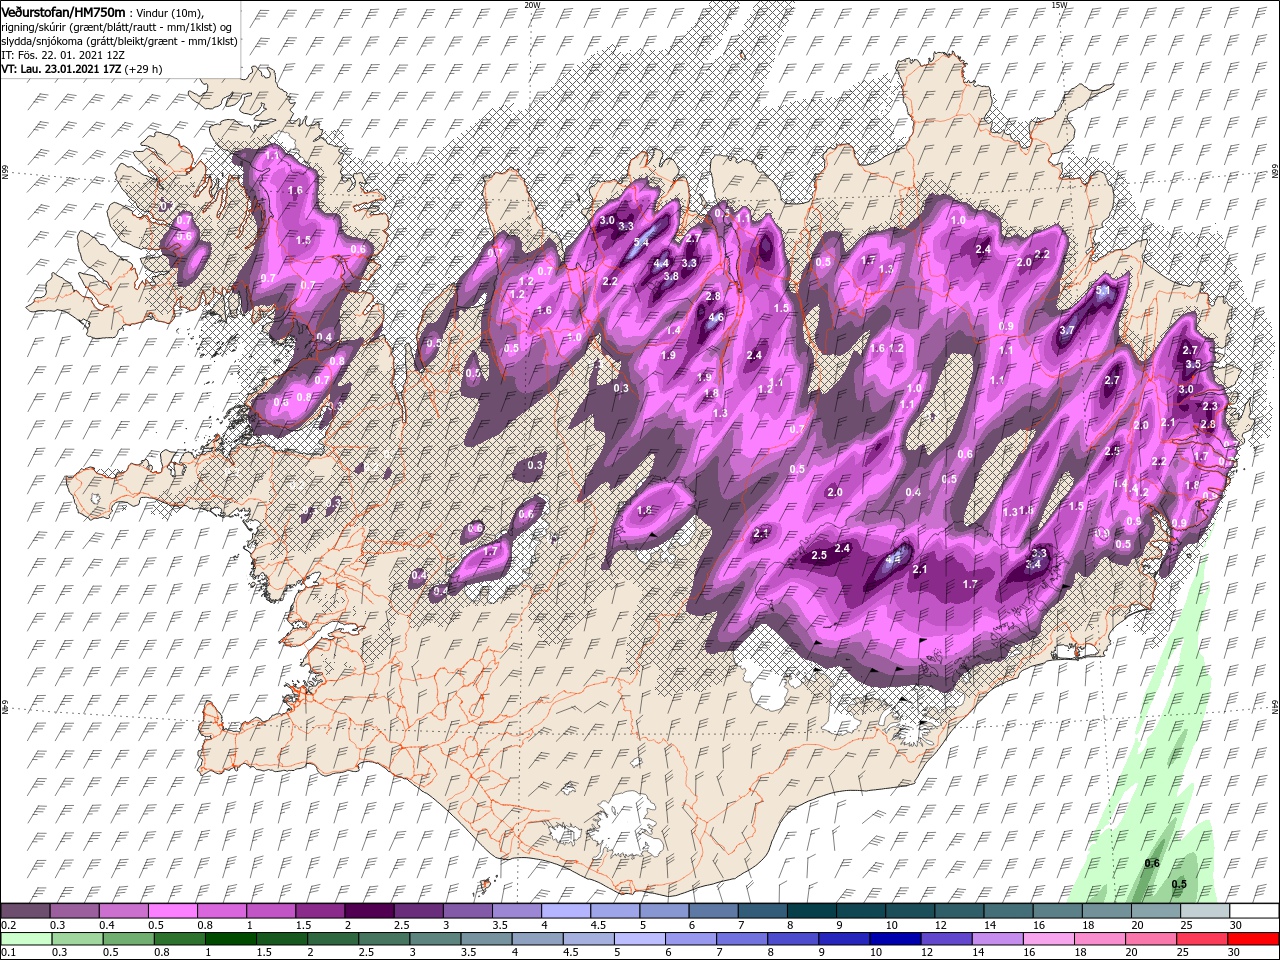Viewport: 1280px width, 960px height.
Task: Click the IT: Fös. 22. 01. 2021 12Z line
Action: (62, 54)
